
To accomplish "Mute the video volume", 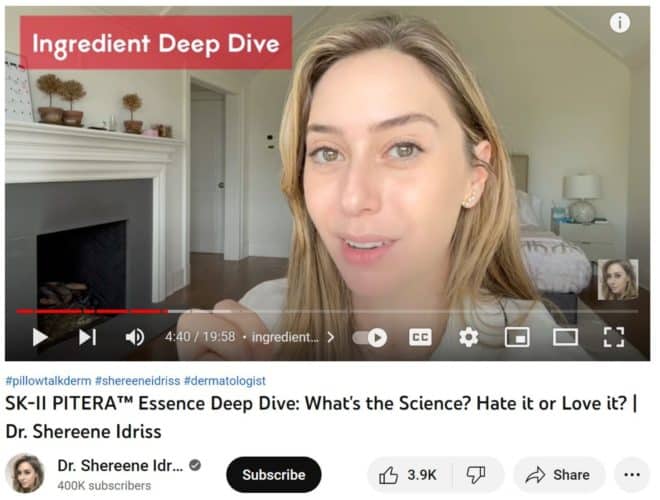I will (x=135, y=337).
